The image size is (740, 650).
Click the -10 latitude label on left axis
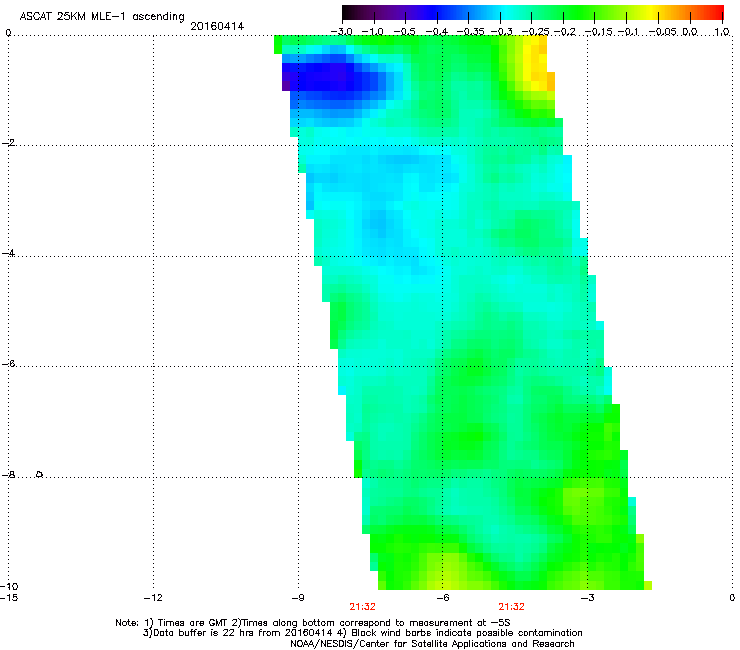tap(9, 586)
